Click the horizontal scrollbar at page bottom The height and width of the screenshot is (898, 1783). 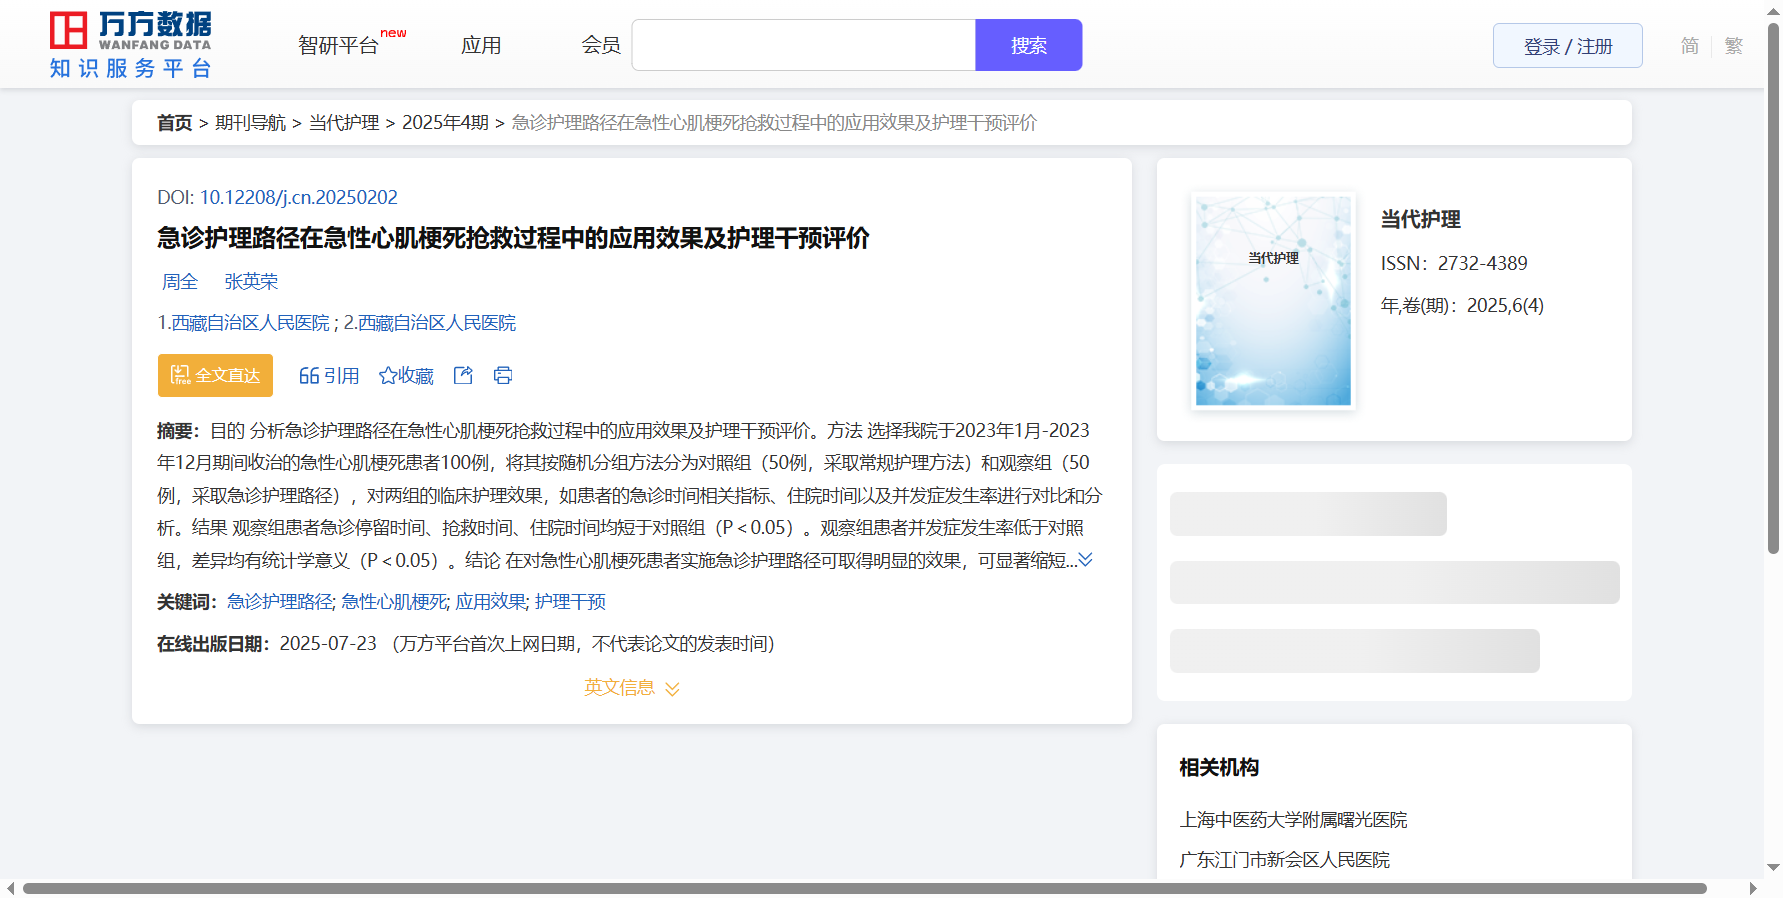coord(864,888)
